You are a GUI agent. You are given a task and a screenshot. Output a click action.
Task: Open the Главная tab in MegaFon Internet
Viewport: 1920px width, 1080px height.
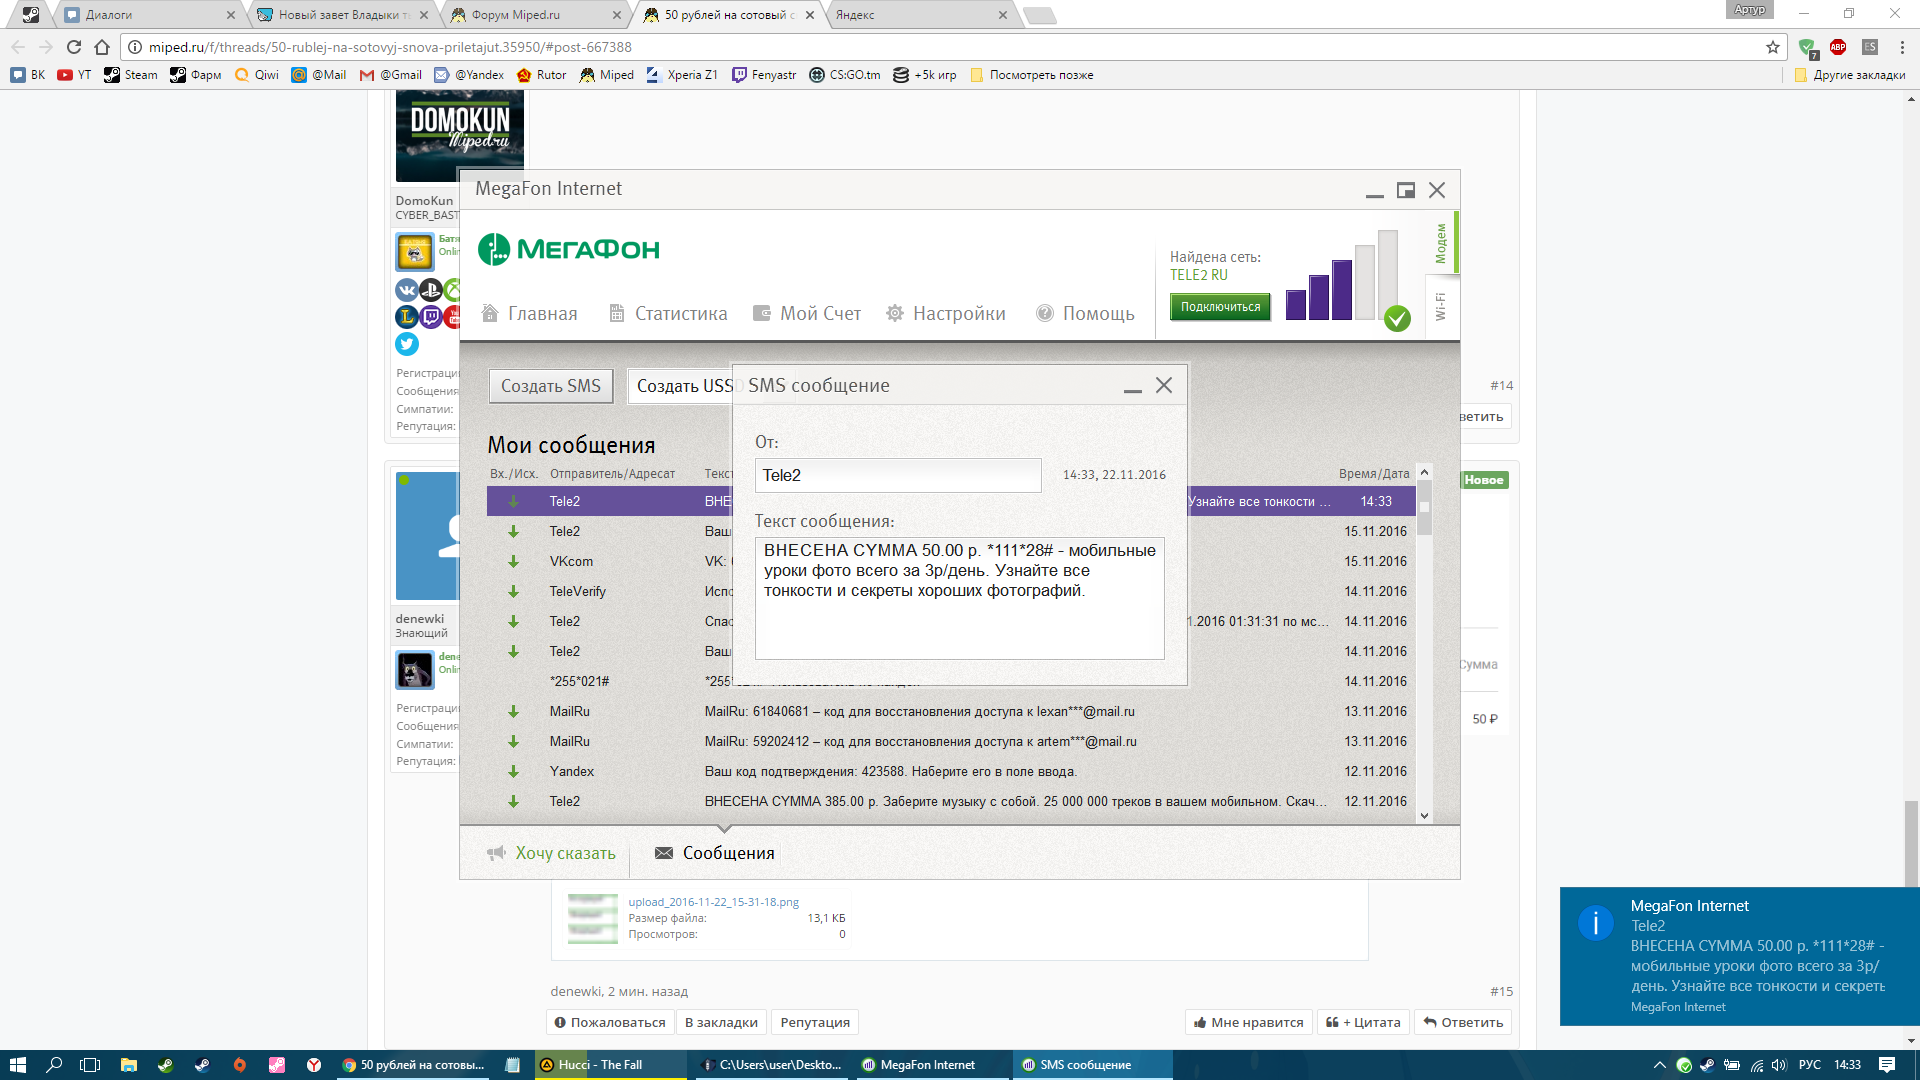[x=529, y=313]
